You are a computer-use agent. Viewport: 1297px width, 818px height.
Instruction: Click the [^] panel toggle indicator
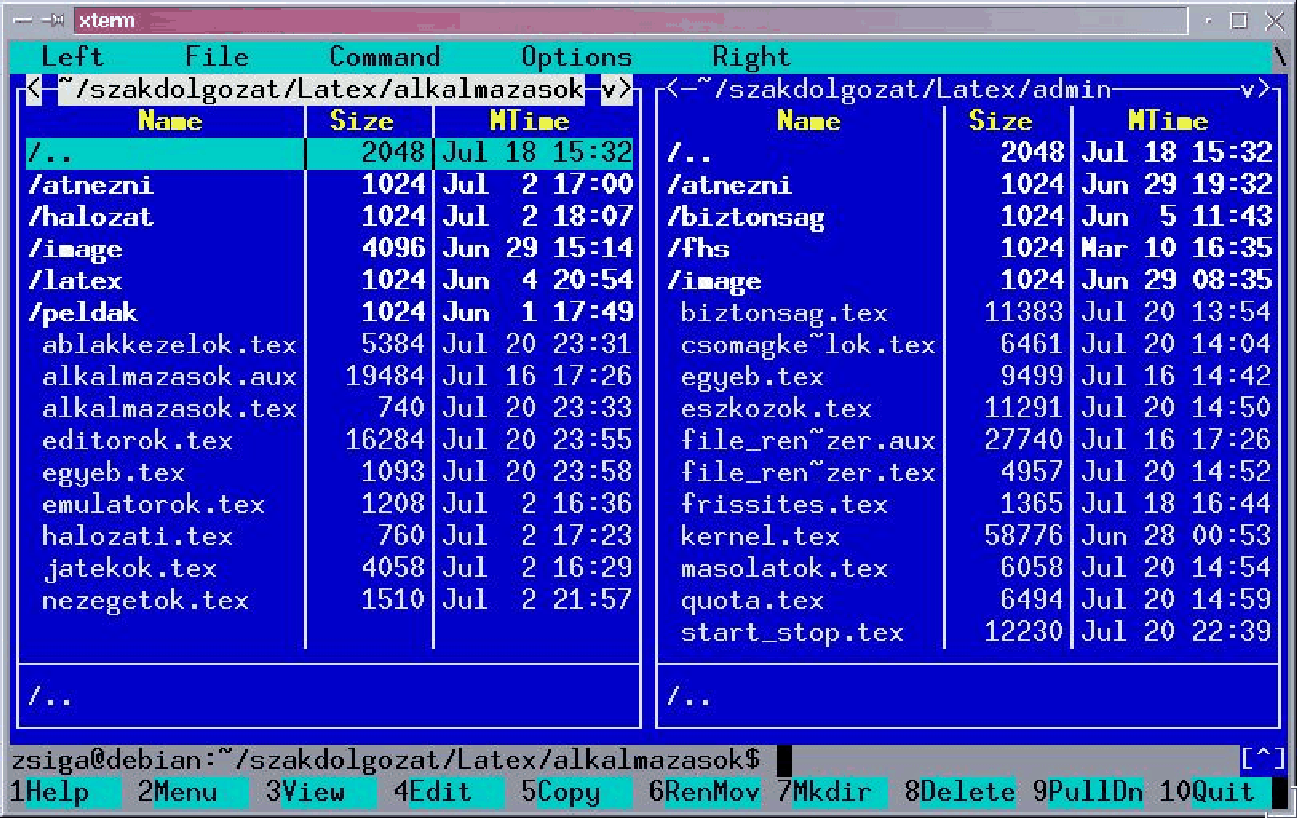[x=1262, y=759]
